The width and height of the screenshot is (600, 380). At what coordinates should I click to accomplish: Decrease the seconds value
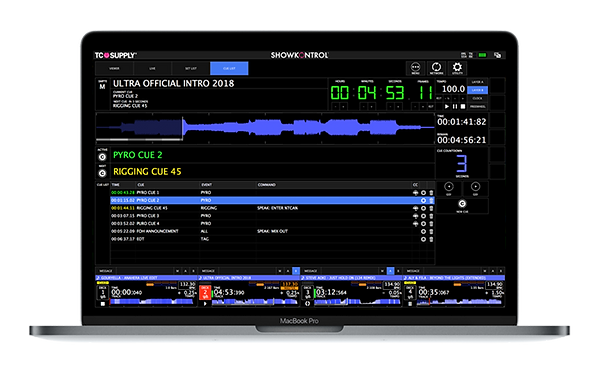pyautogui.click(x=390, y=106)
